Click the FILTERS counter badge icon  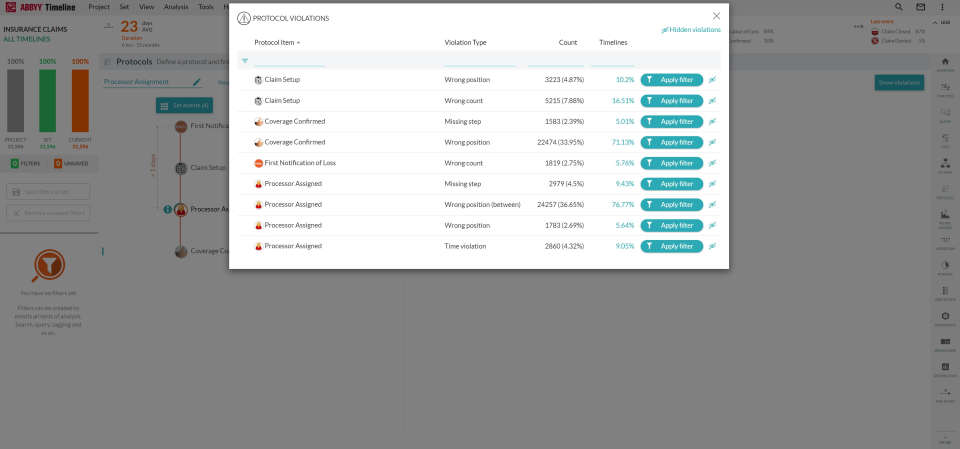coord(14,162)
